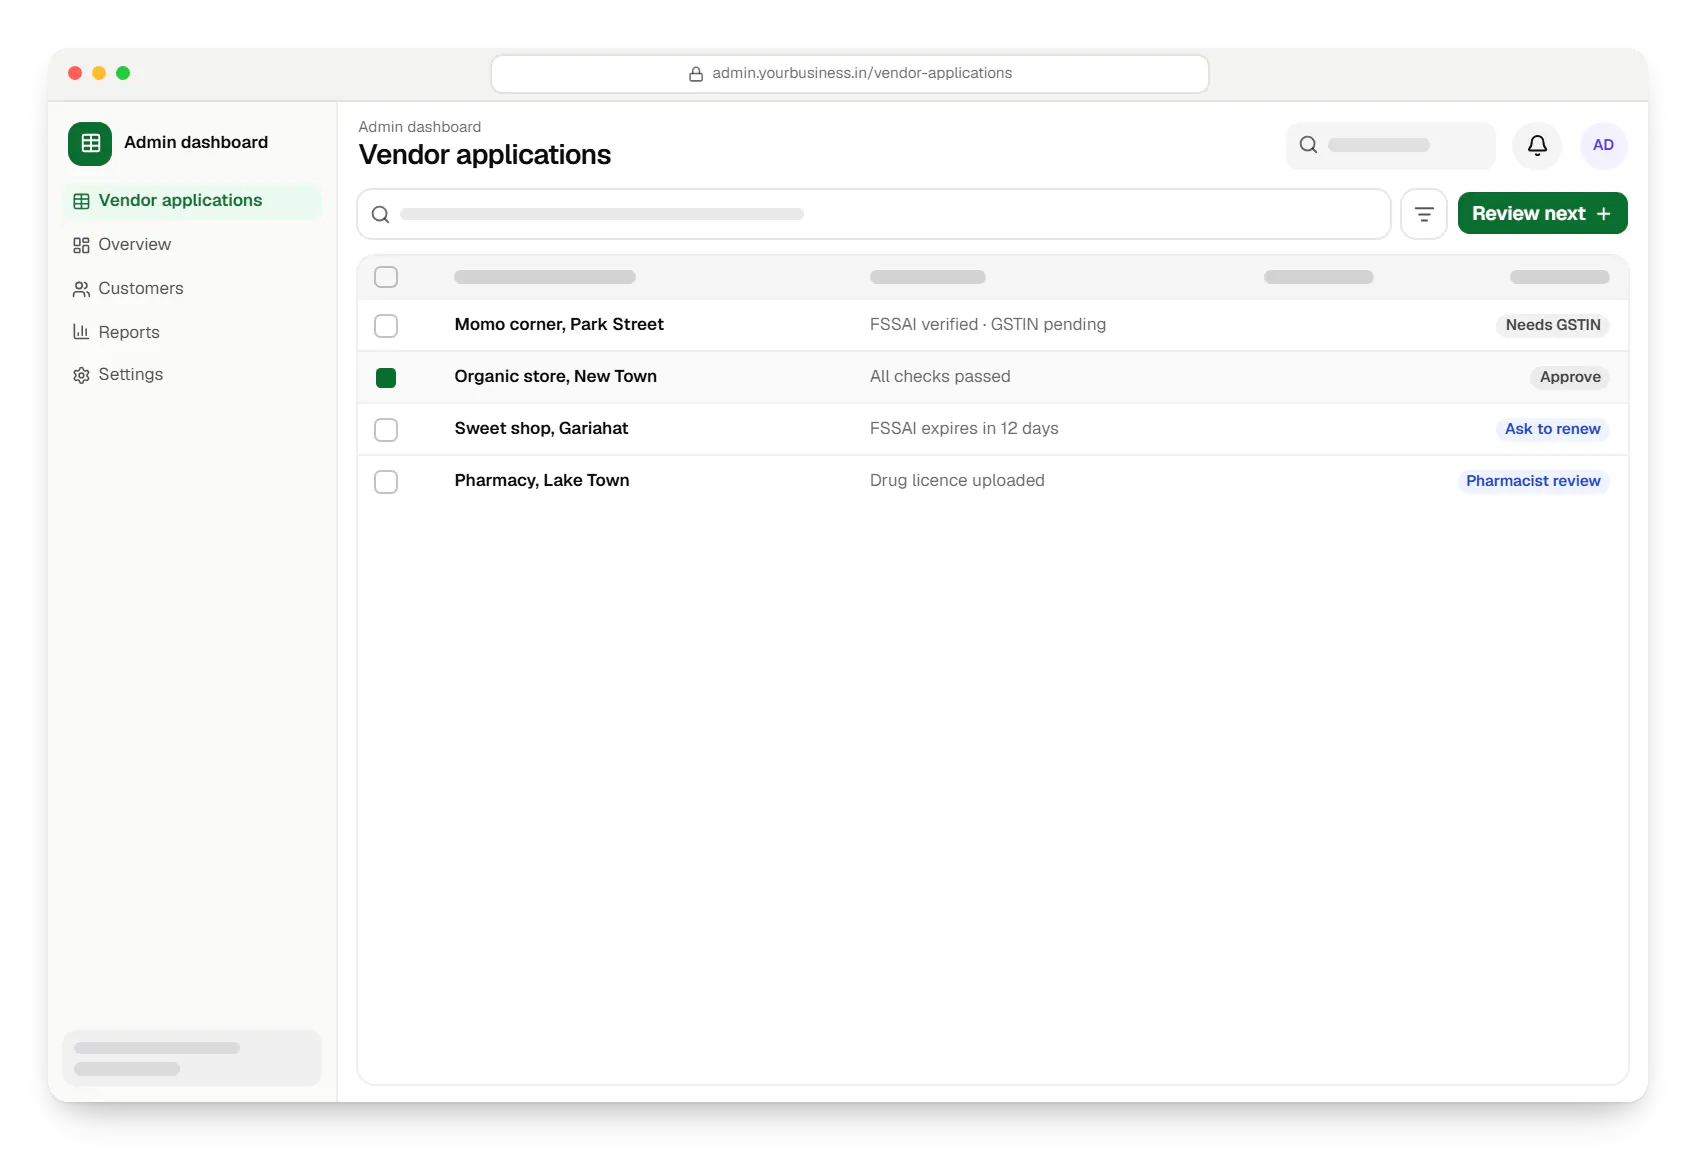Select the text 'Sweet shop, Gariahat'

pos(541,428)
